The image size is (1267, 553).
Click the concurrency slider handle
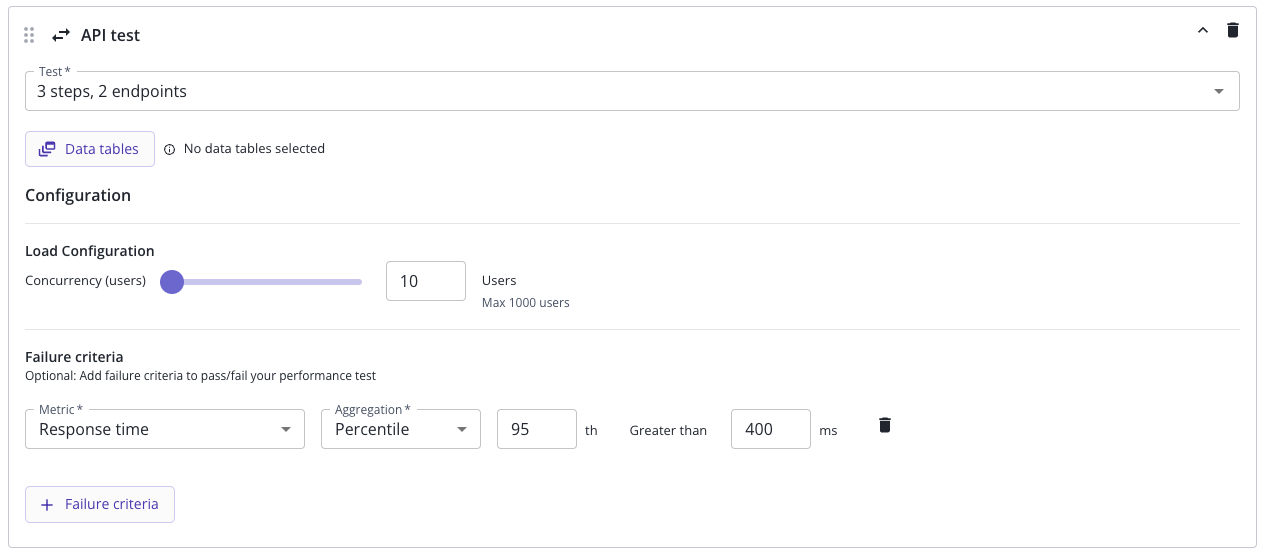tap(172, 282)
